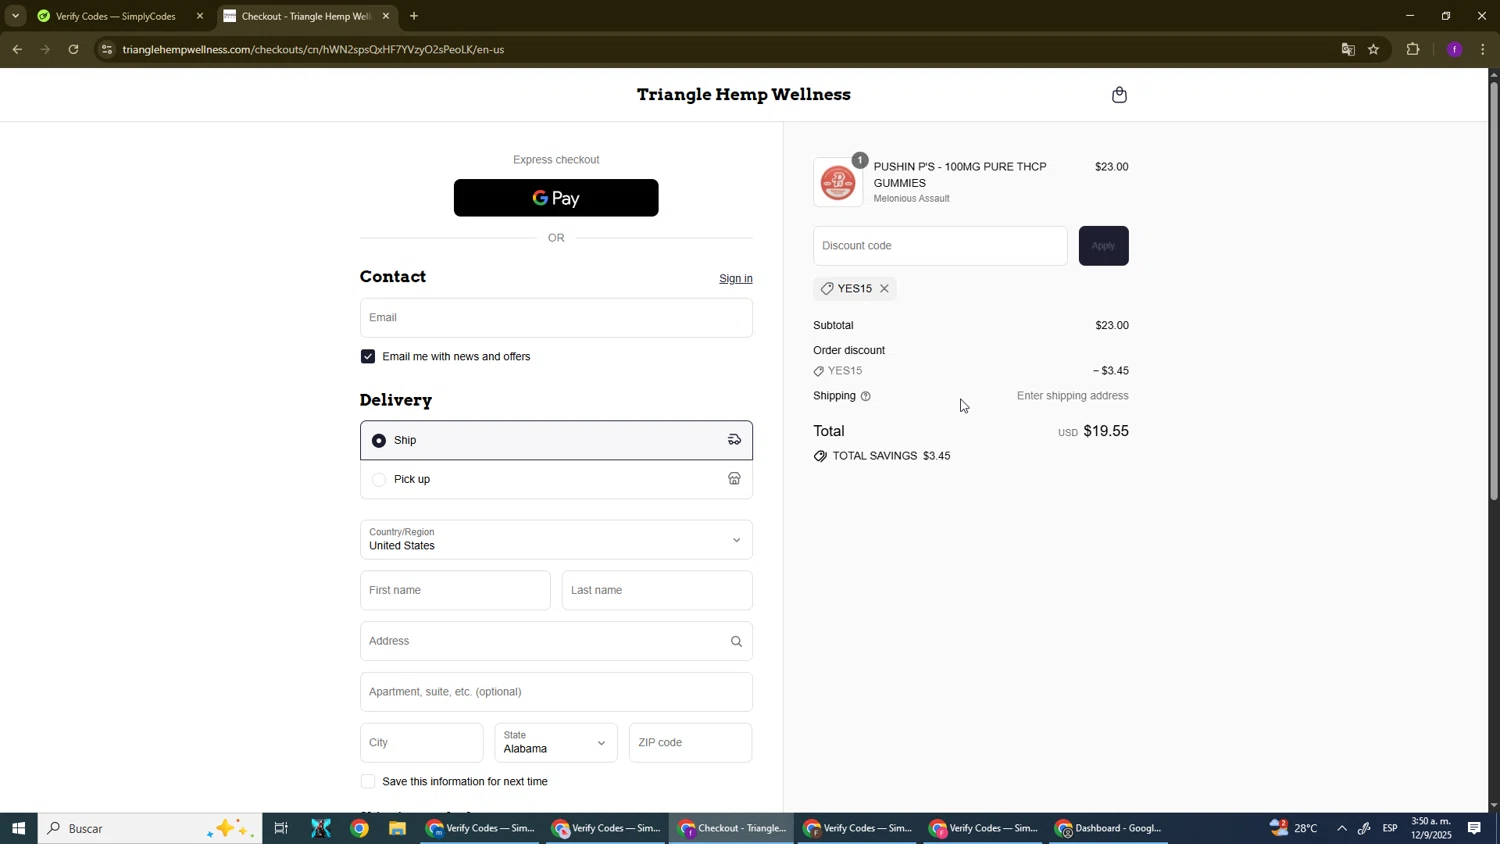This screenshot has width=1500, height=844.
Task: Click the ESP language indicator
Action: coord(1391,828)
